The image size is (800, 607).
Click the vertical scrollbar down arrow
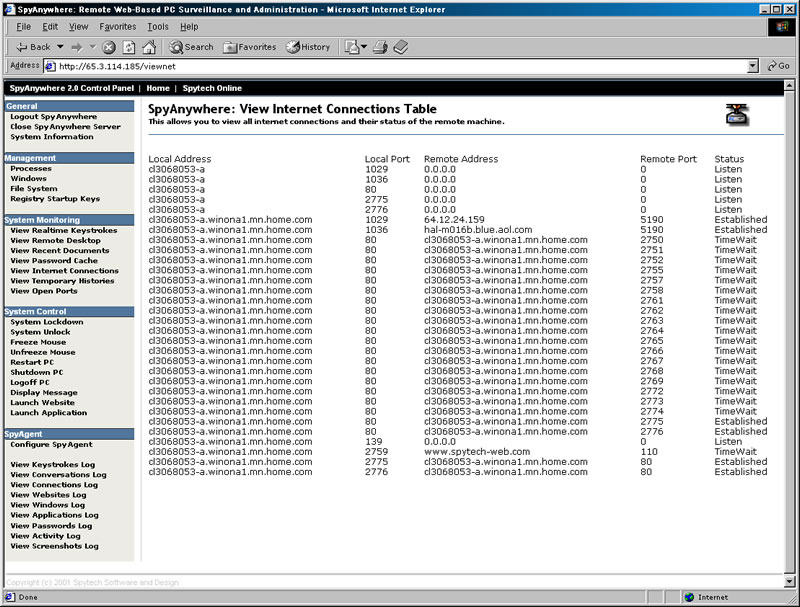(x=789, y=581)
